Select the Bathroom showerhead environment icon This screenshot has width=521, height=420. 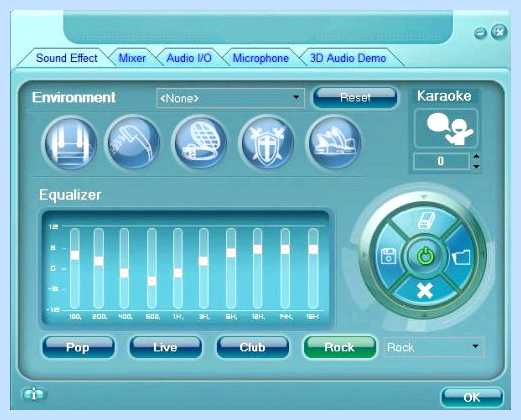[x=133, y=143]
